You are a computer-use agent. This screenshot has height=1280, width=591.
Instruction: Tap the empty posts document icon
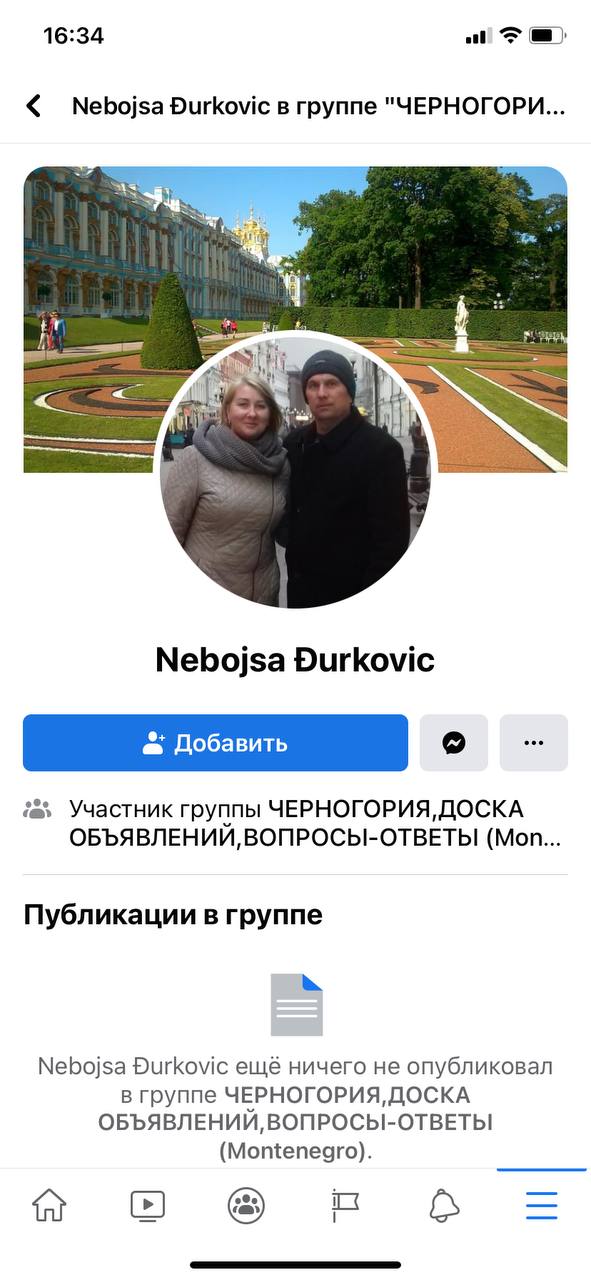tap(297, 1005)
